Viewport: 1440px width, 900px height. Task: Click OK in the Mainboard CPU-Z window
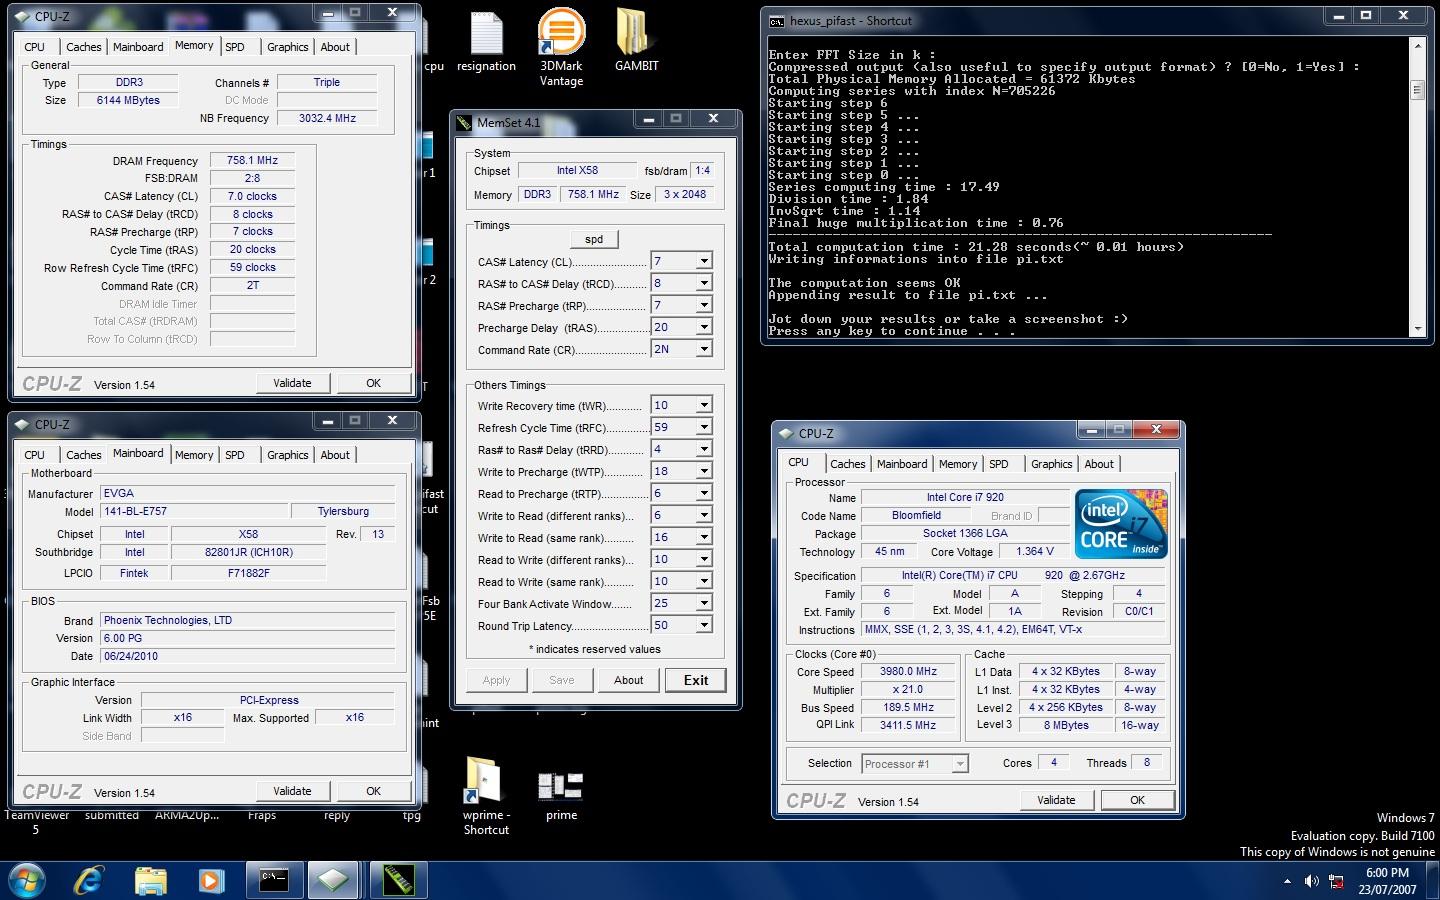point(373,791)
